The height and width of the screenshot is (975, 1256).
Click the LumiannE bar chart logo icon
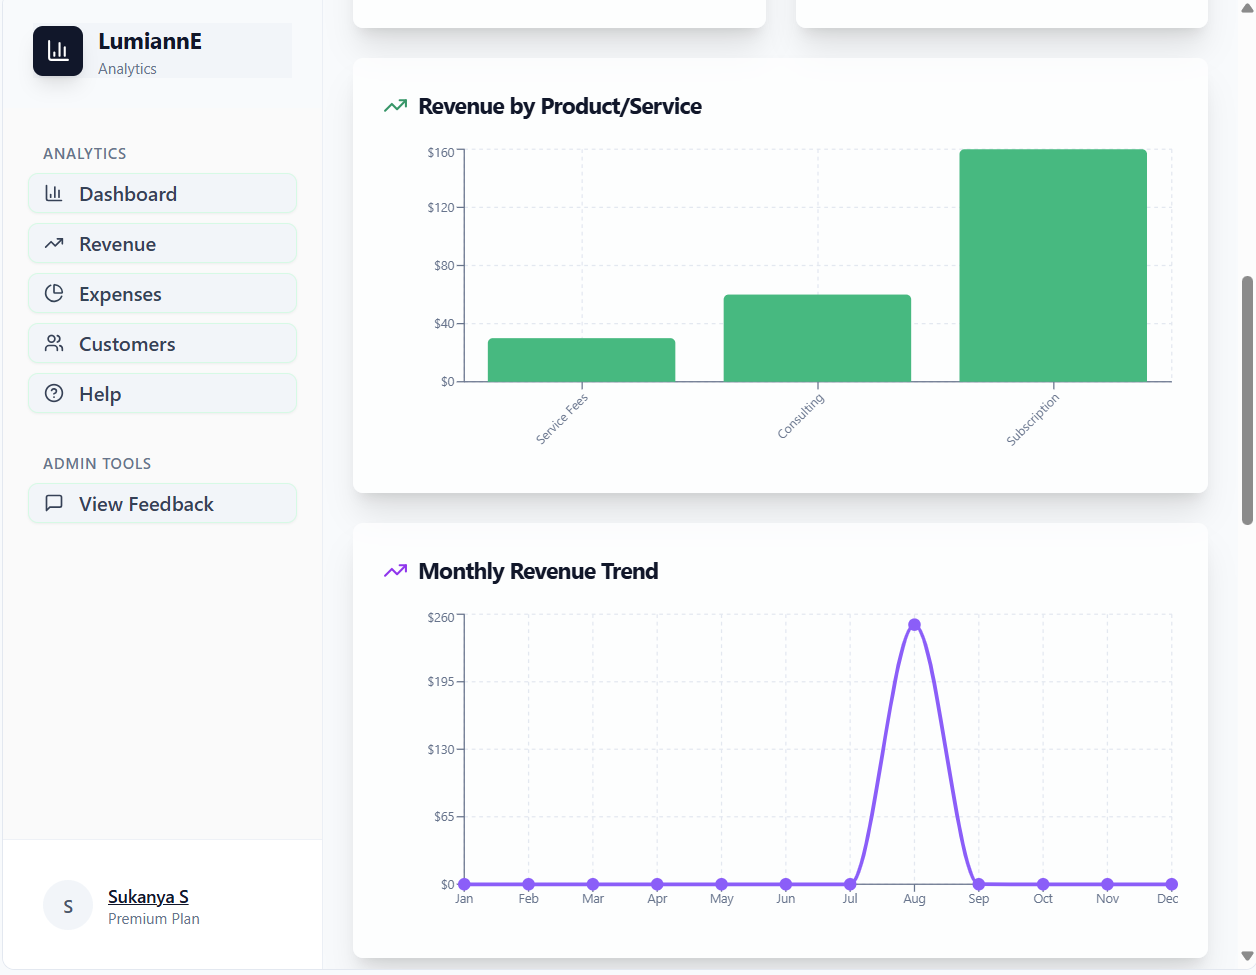click(x=58, y=51)
